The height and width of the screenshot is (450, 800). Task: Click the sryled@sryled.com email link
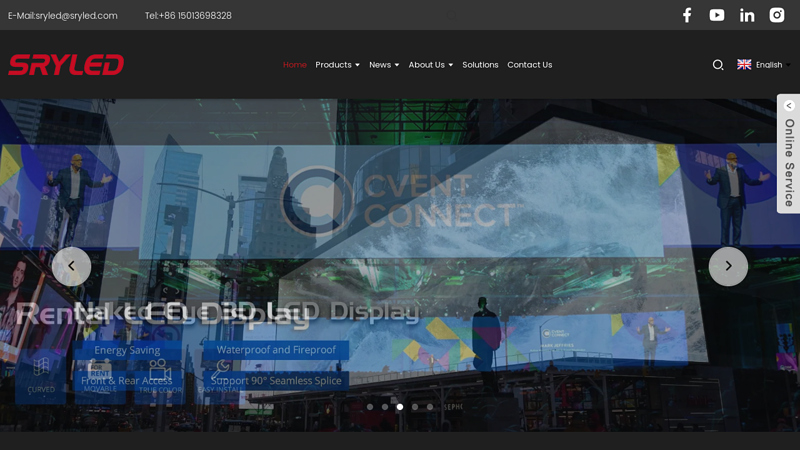(77, 16)
